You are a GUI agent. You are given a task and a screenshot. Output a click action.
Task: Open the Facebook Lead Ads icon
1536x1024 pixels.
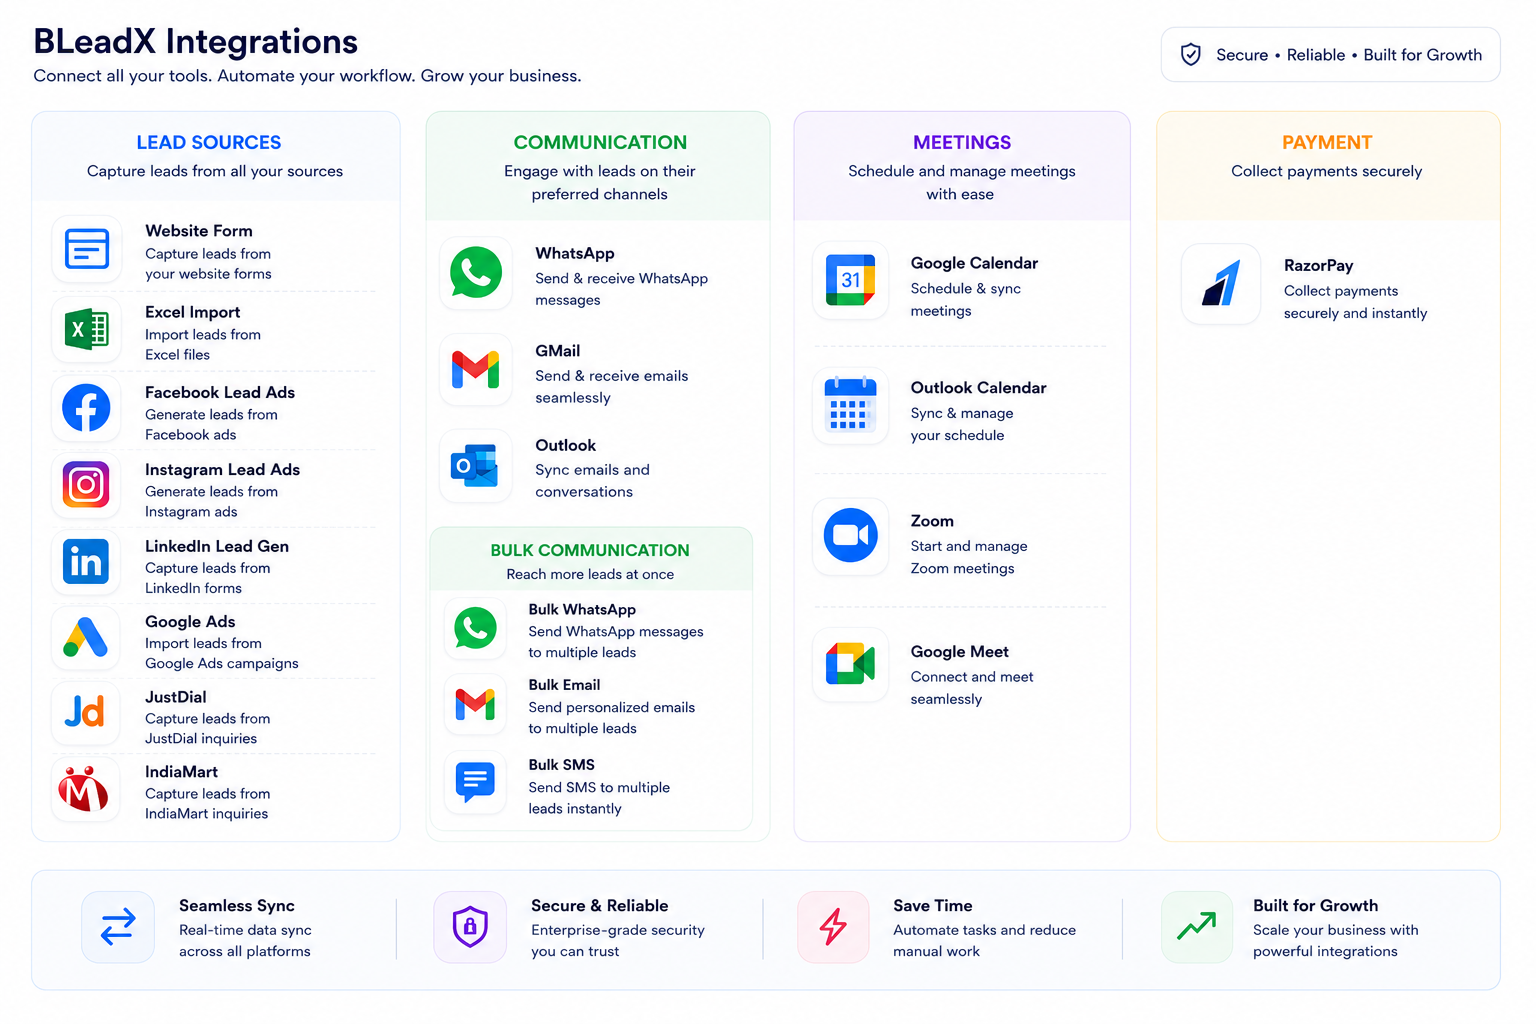click(x=87, y=408)
